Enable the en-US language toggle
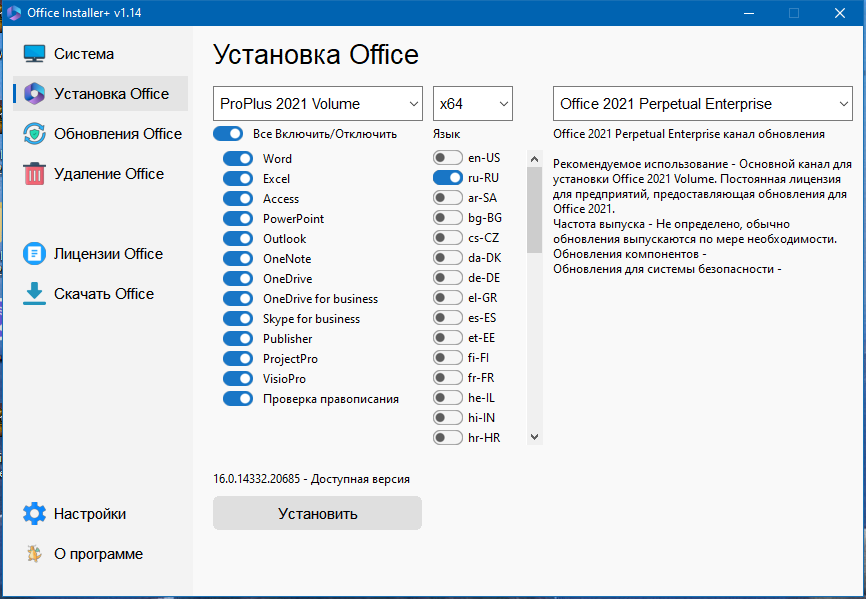 [447, 158]
